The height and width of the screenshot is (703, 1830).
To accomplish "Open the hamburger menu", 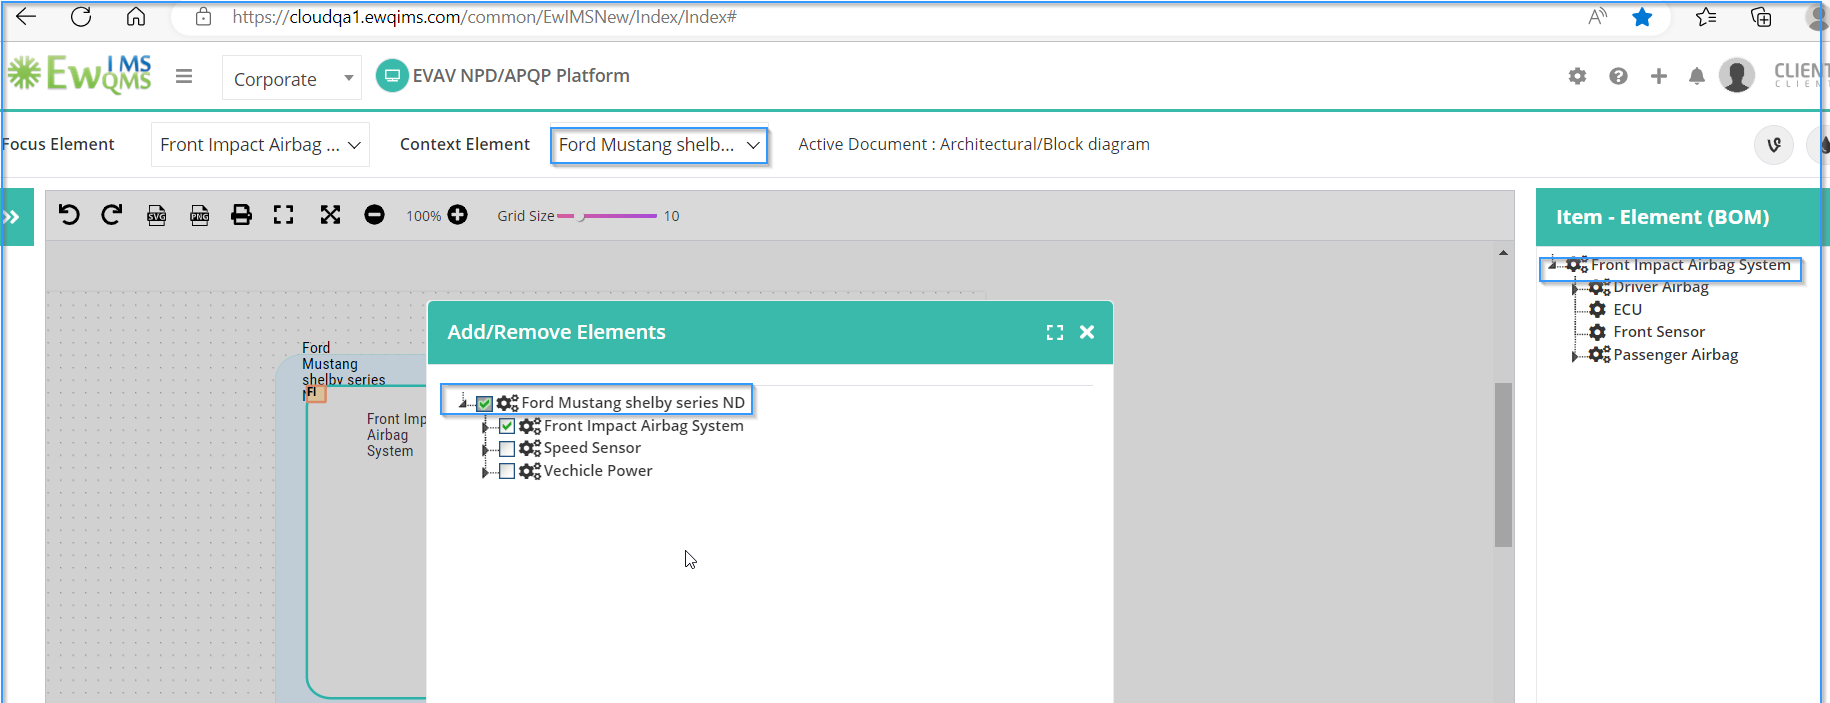I will [x=184, y=76].
